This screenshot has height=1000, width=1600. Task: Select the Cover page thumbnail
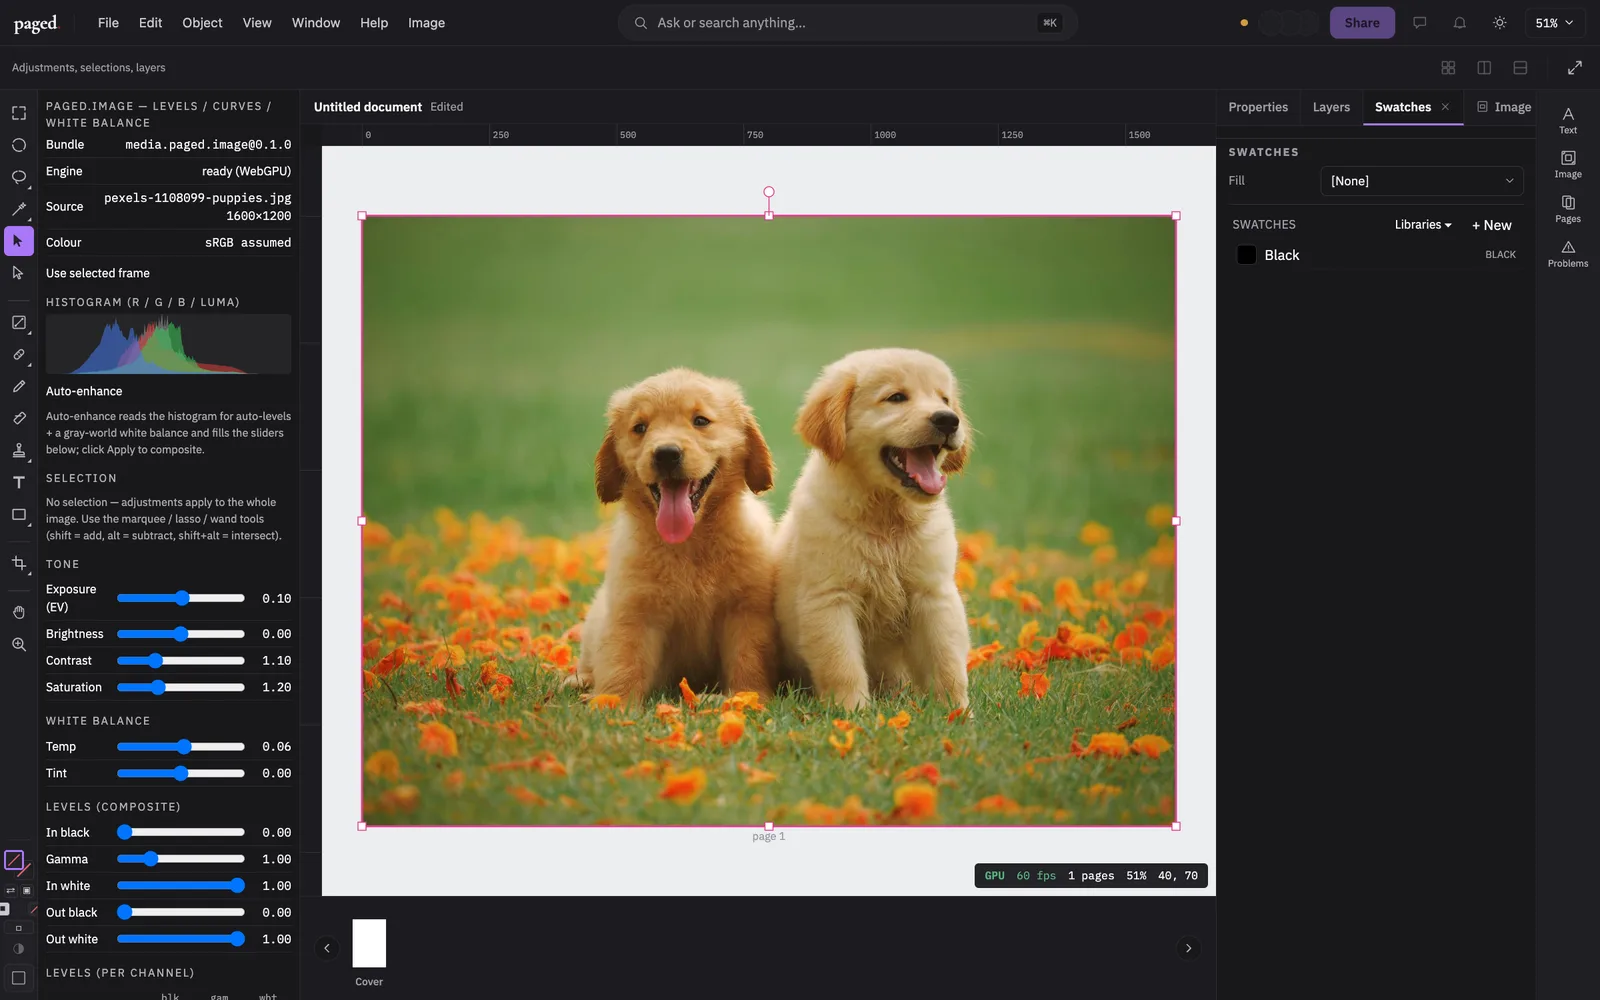[x=369, y=944]
